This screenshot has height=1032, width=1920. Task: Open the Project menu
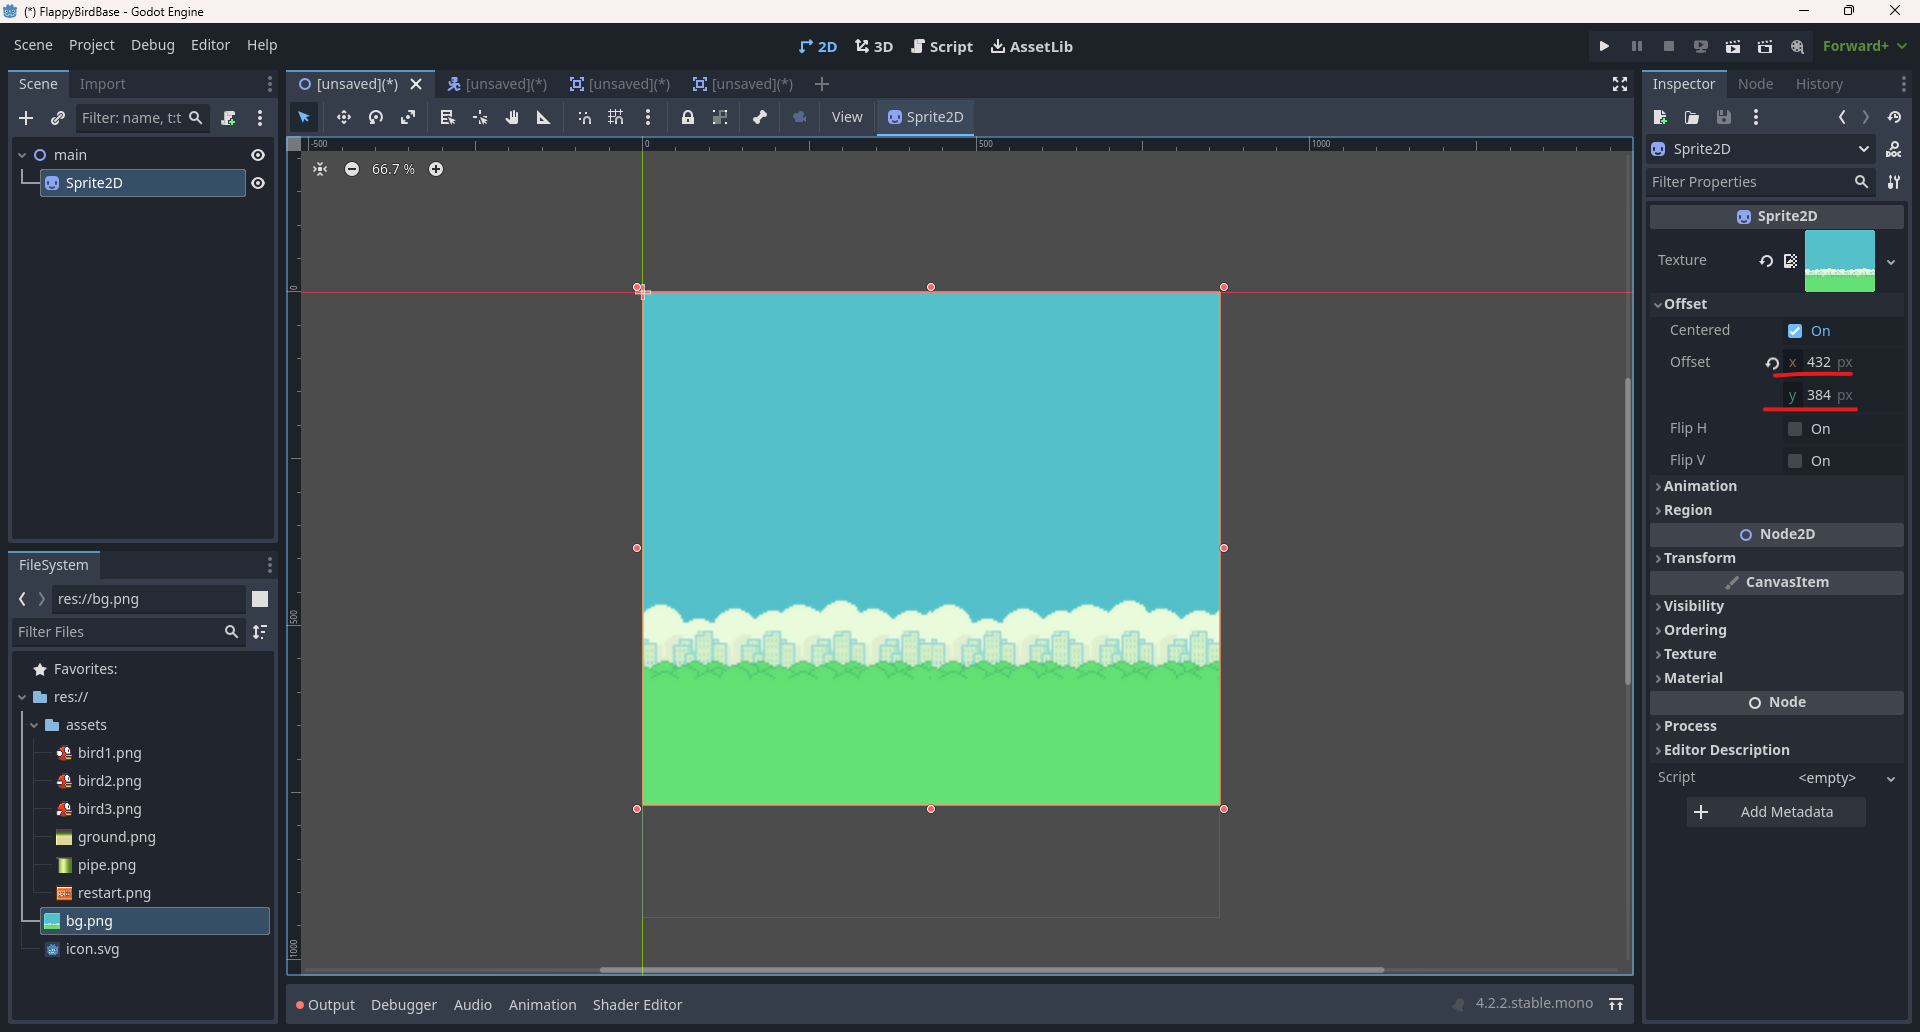coord(91,45)
